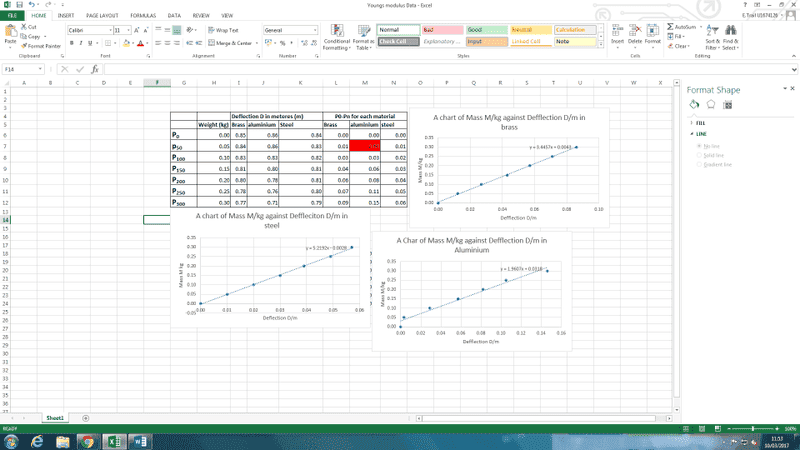Close the Format Shape pane
This screenshot has width=800, height=450.
coord(792,89)
